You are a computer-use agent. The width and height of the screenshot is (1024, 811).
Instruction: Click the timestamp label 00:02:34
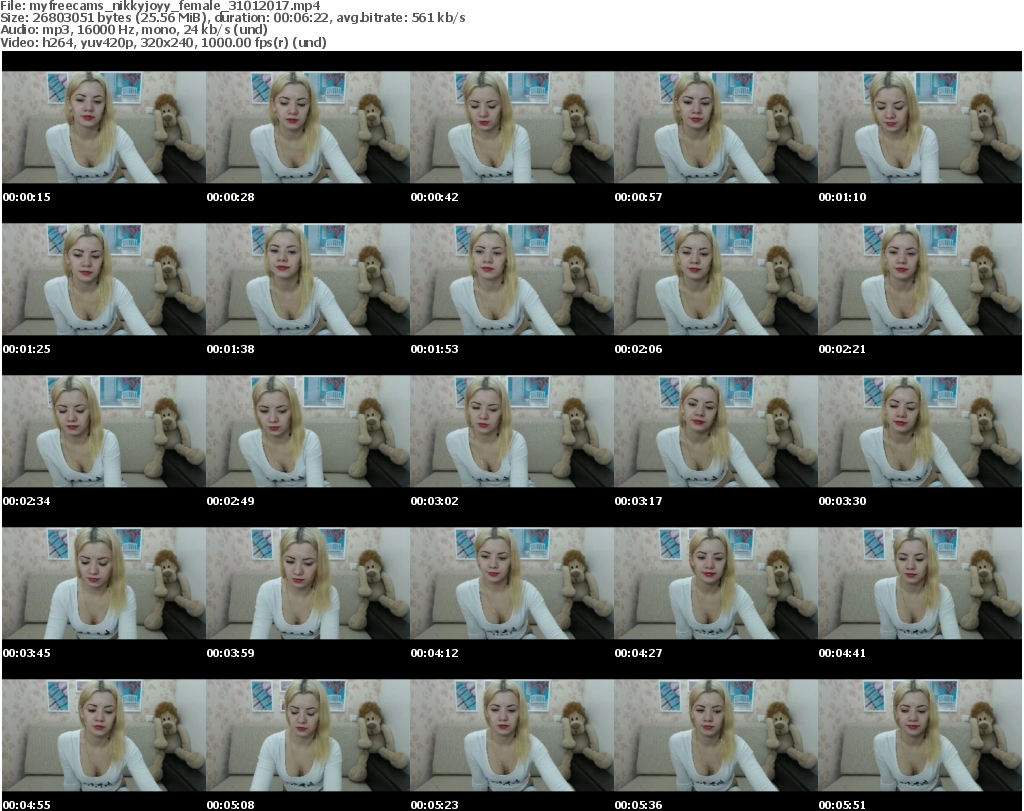[x=27, y=501]
